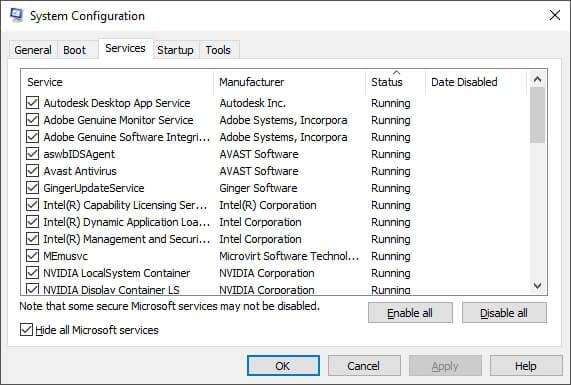Sort by the Manufacturer column header

tap(290, 82)
